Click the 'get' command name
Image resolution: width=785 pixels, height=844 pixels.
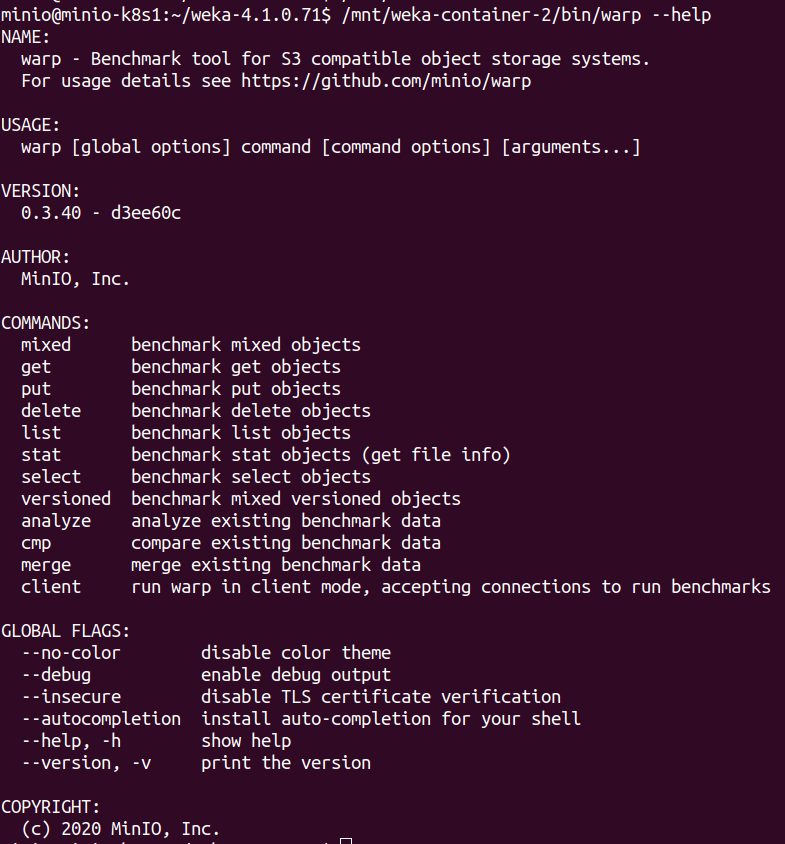pyautogui.click(x=36, y=367)
